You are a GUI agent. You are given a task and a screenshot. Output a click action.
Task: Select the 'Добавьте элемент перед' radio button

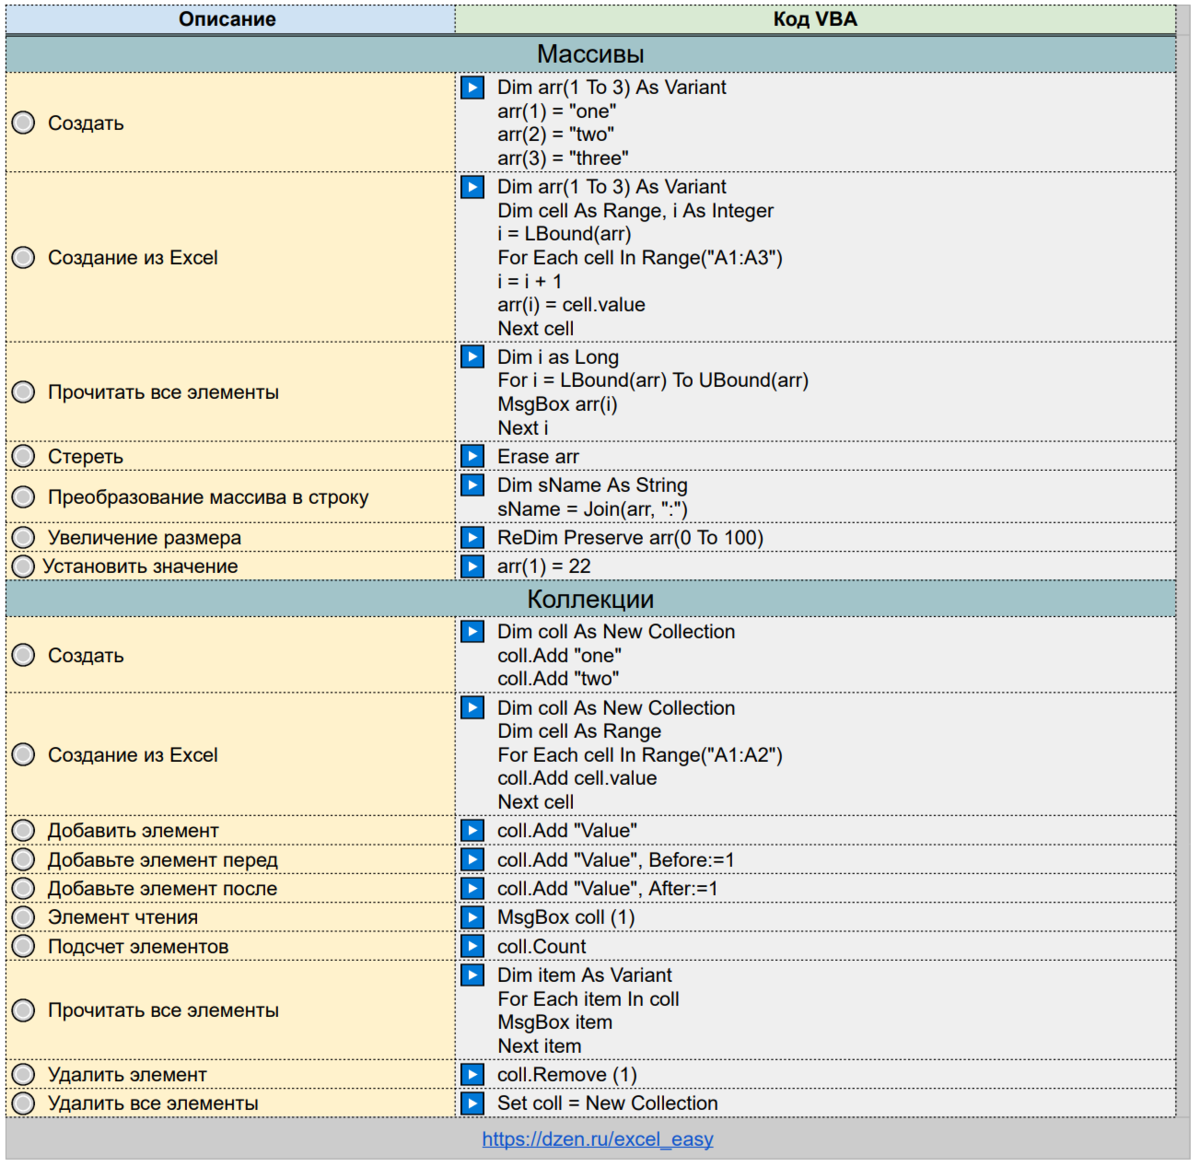pyautogui.click(x=23, y=859)
